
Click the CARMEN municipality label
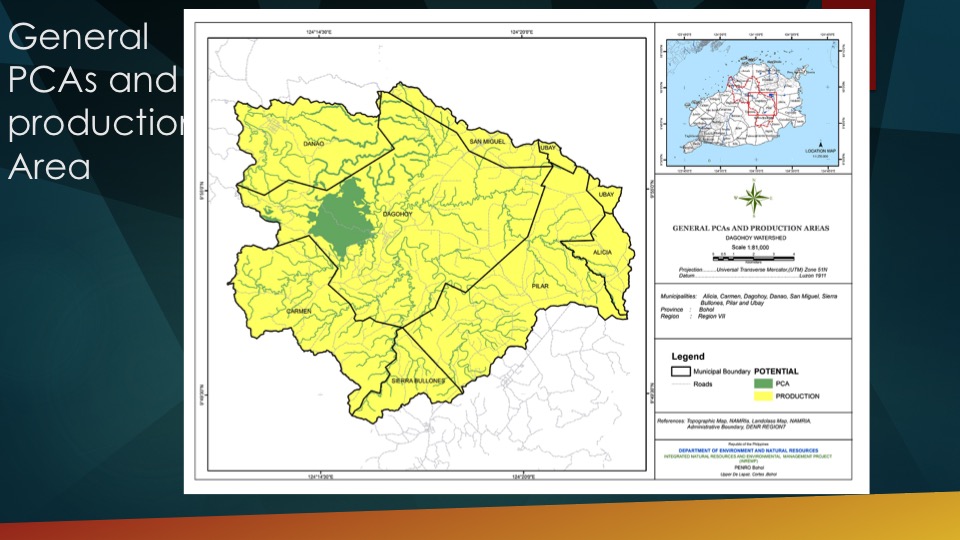299,311
